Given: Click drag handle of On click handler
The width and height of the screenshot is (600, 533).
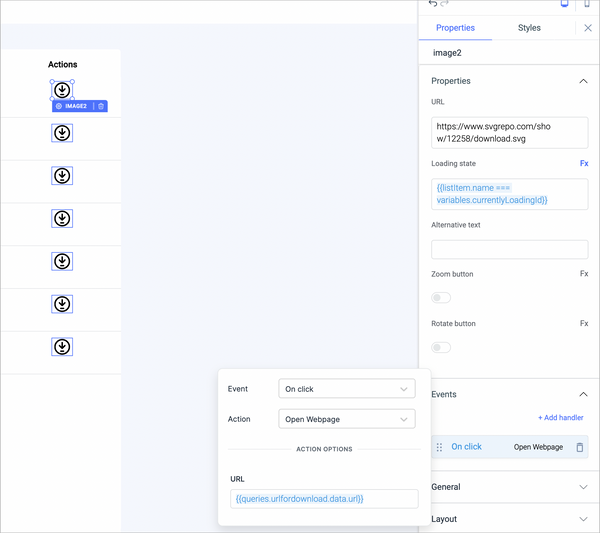Looking at the screenshot, I should 439,447.
